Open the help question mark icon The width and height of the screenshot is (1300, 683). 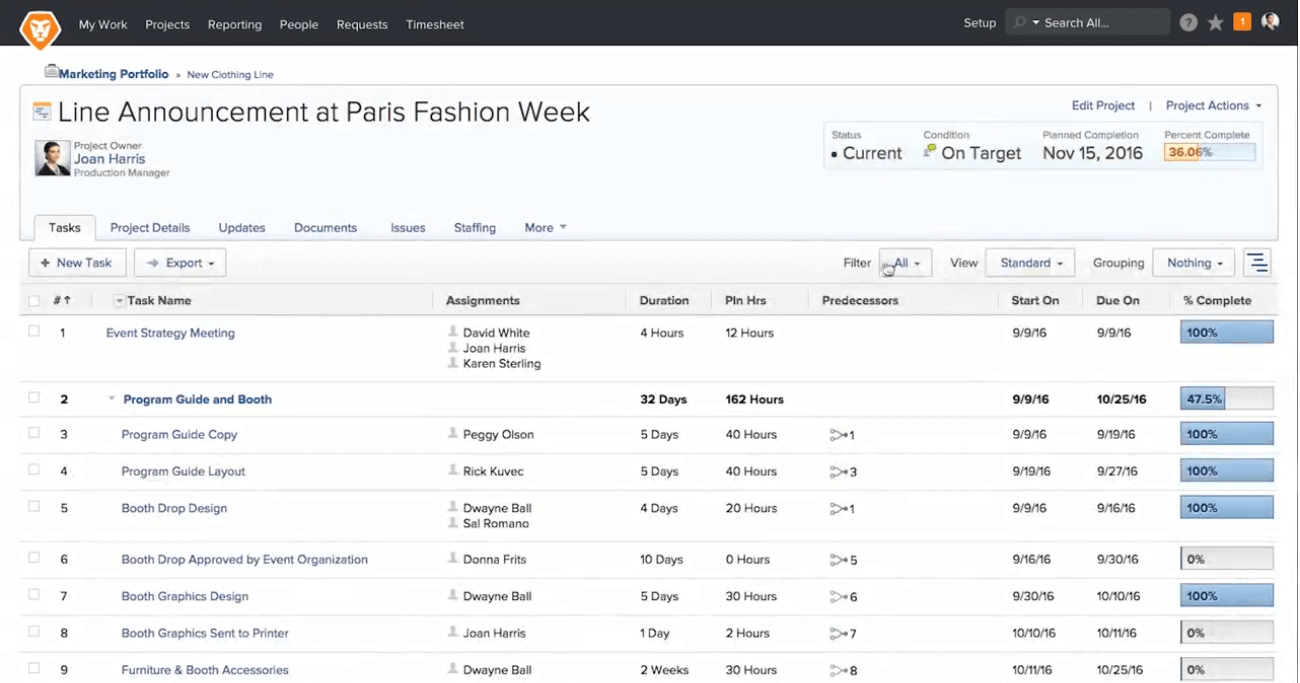(1188, 23)
